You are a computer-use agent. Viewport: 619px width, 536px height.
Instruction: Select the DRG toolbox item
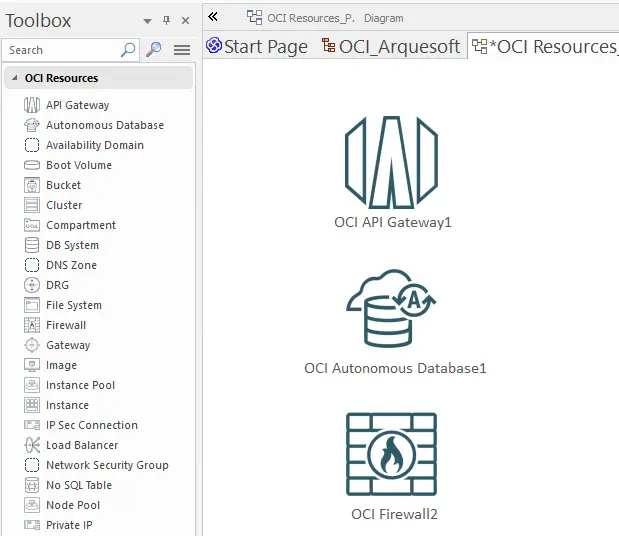[x=57, y=285]
